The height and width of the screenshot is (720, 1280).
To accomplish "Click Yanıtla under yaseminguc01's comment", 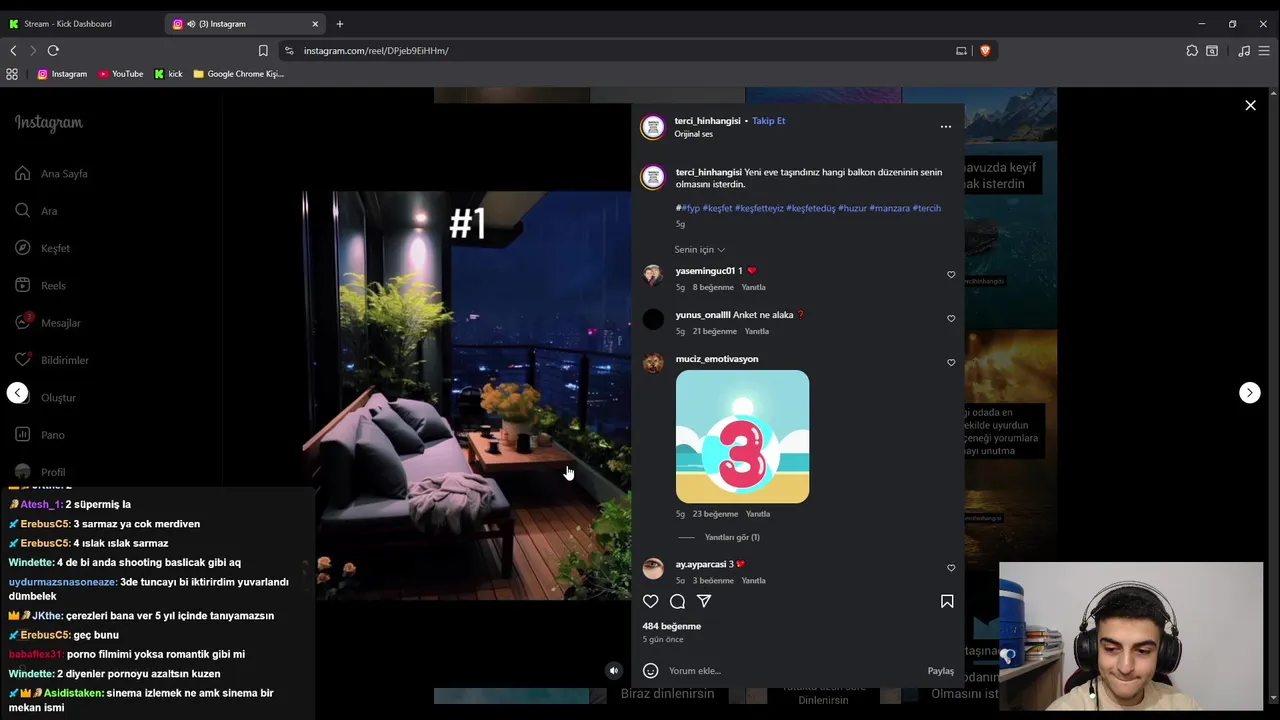I will tap(753, 288).
